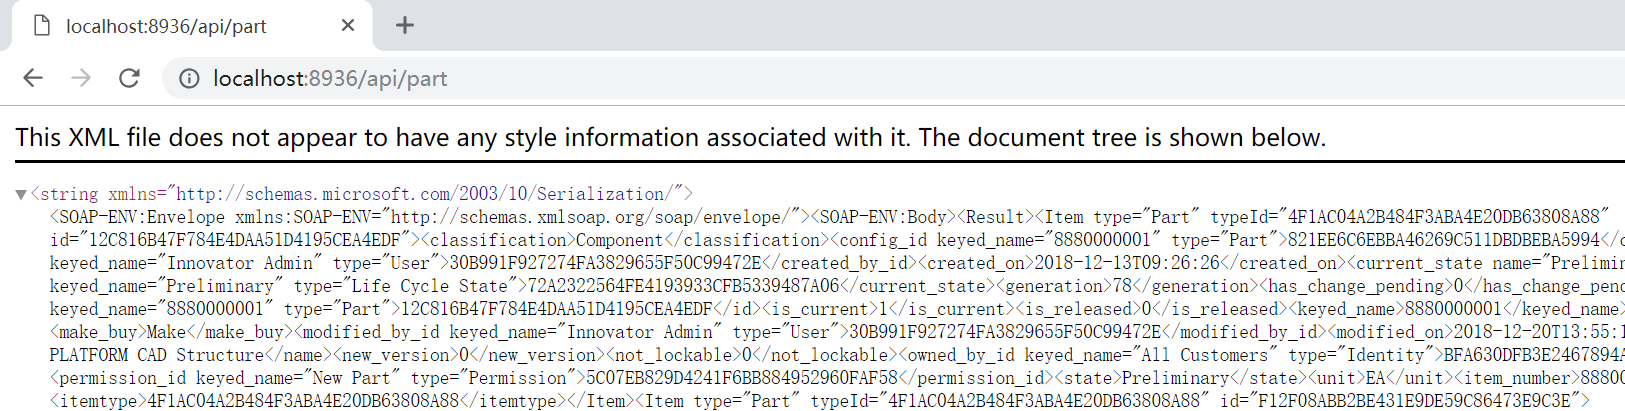Click the permission_id value 5C07EB829D4241F6BB884952960FAF58

pyautogui.click(x=742, y=378)
